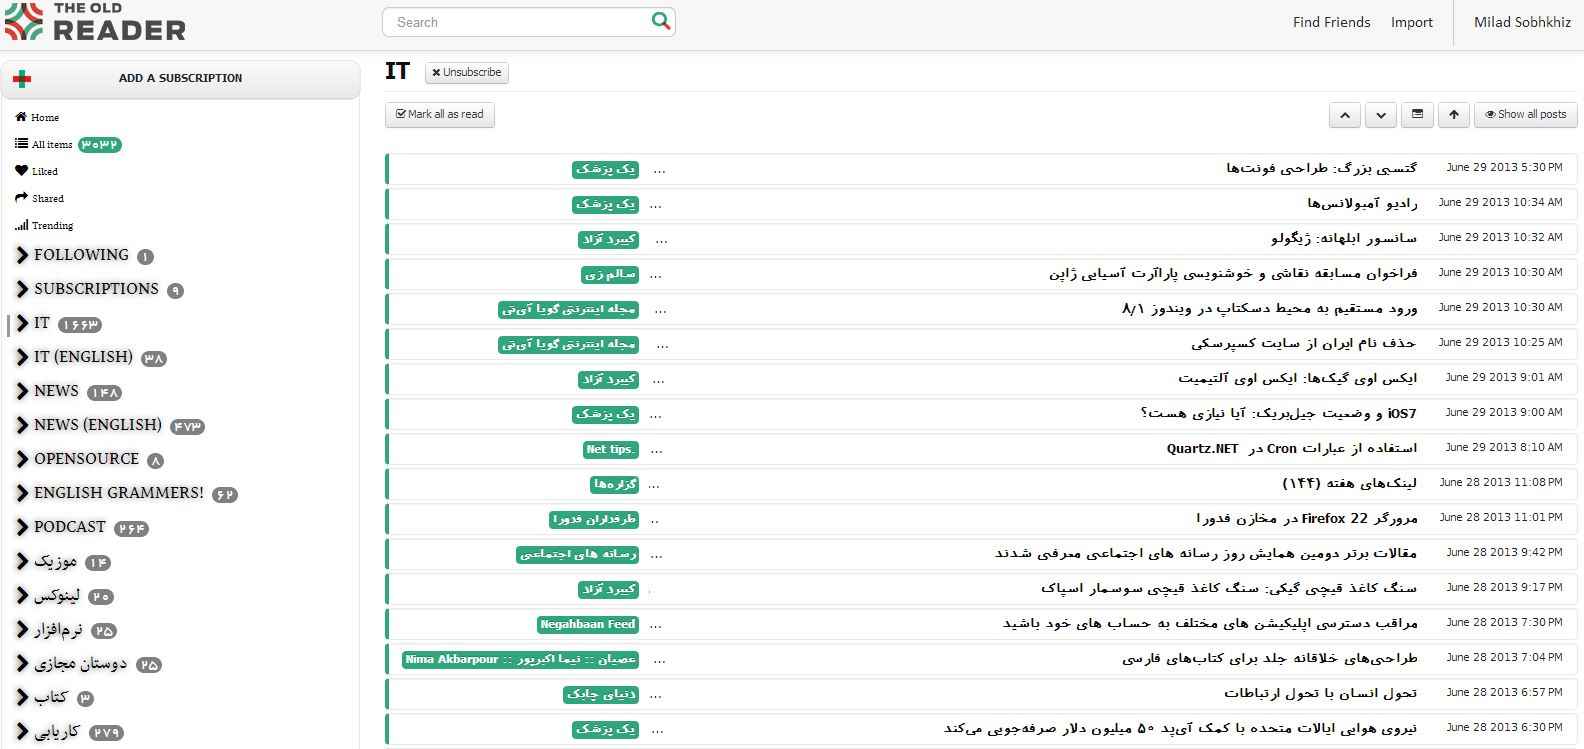Image resolution: width=1584 pixels, height=749 pixels.
Task: Open the Import page
Action: click(1411, 22)
